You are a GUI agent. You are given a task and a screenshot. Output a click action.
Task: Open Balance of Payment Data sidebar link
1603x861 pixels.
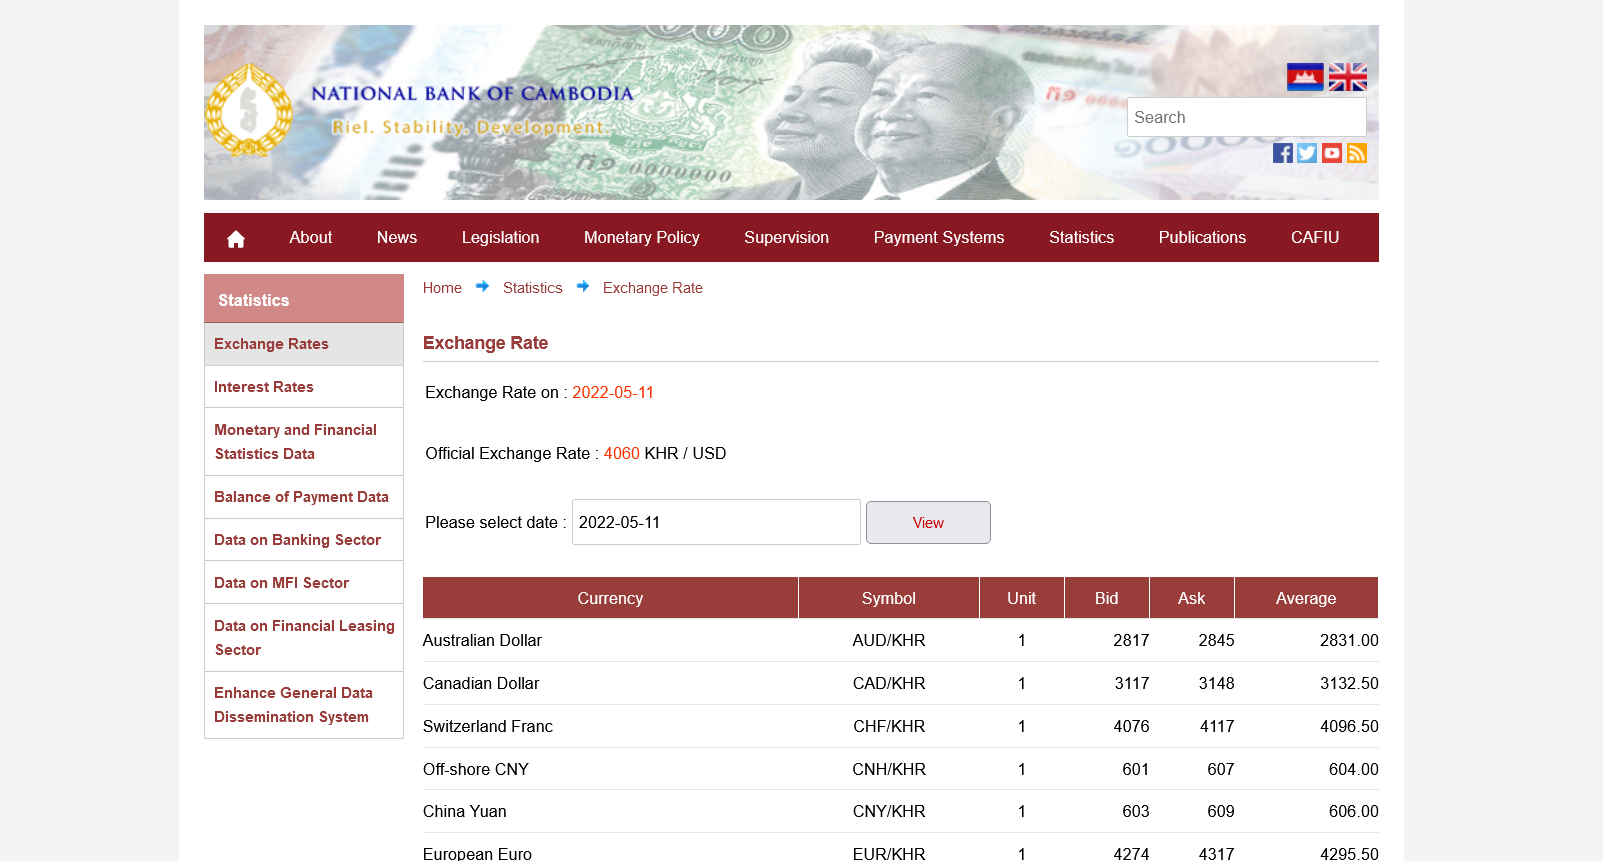tap(301, 497)
